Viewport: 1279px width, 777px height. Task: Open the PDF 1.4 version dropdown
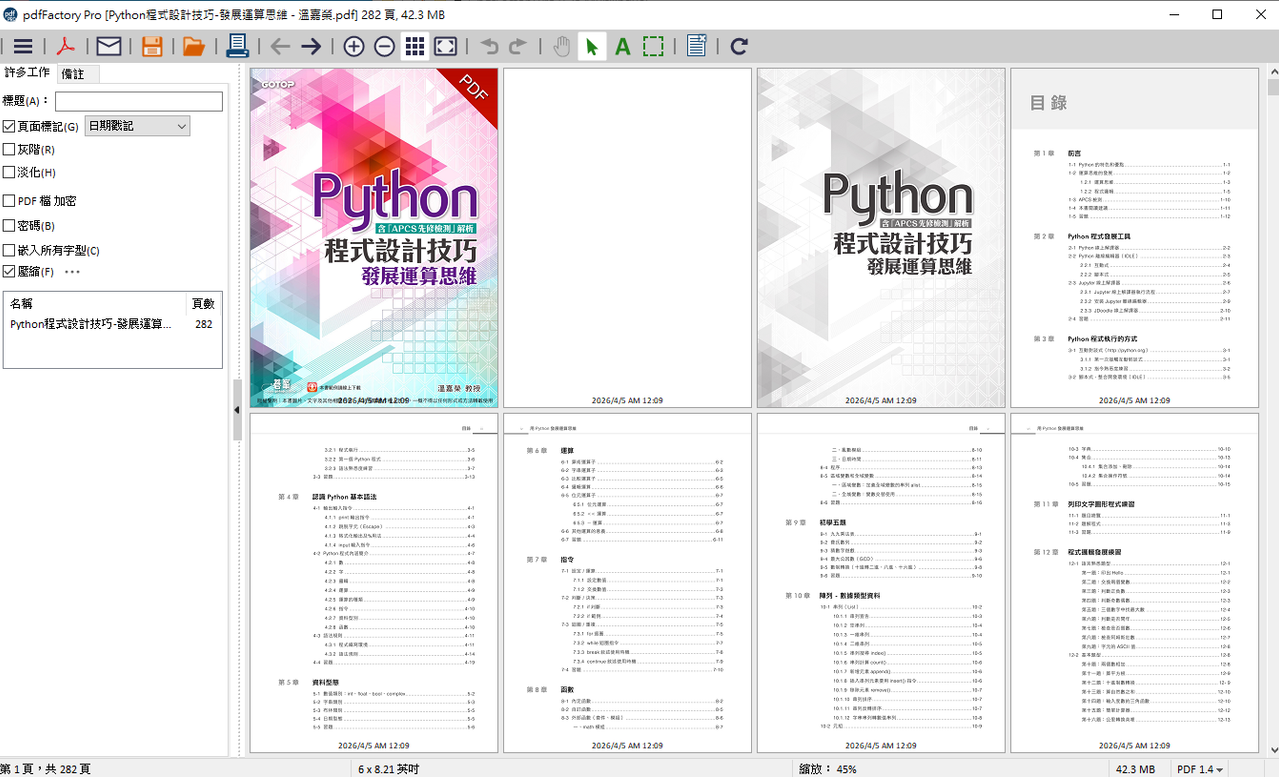(x=1200, y=769)
